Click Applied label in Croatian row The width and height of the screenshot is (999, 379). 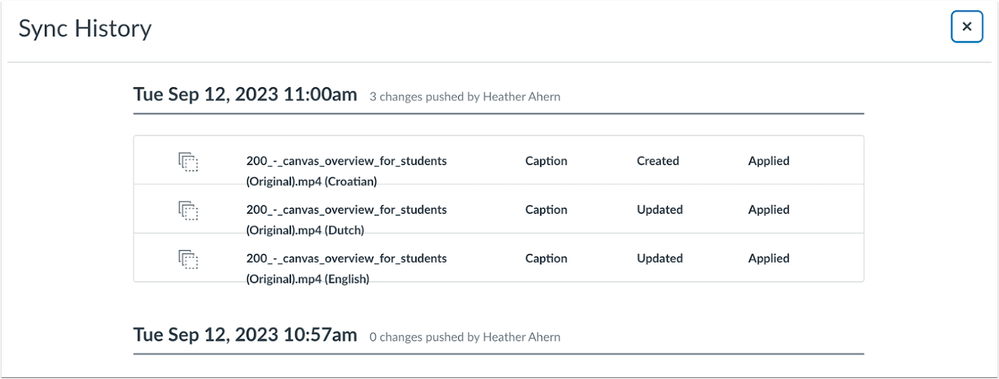pos(768,161)
